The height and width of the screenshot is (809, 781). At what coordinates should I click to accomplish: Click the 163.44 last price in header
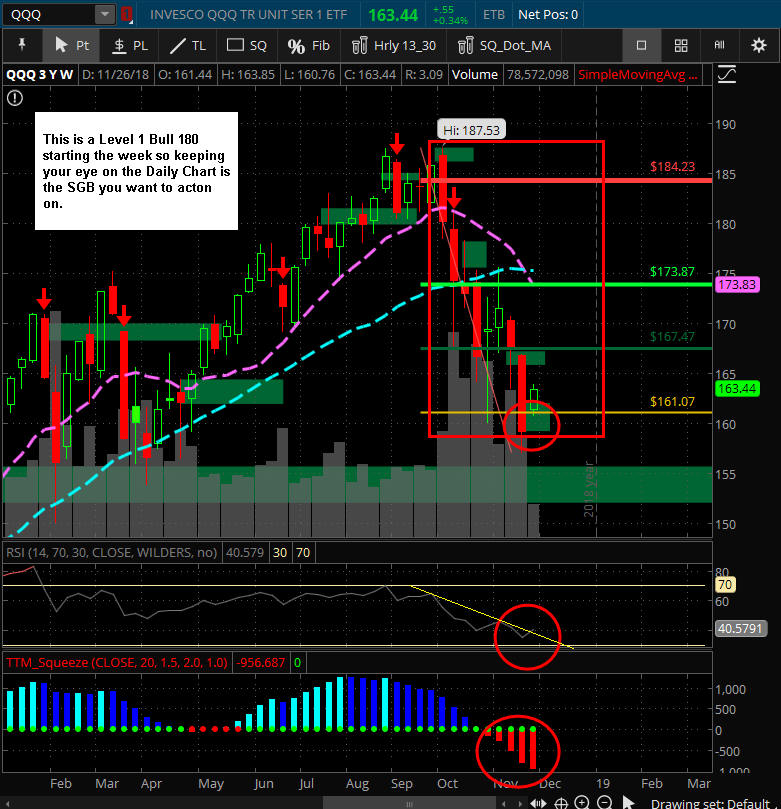[393, 15]
